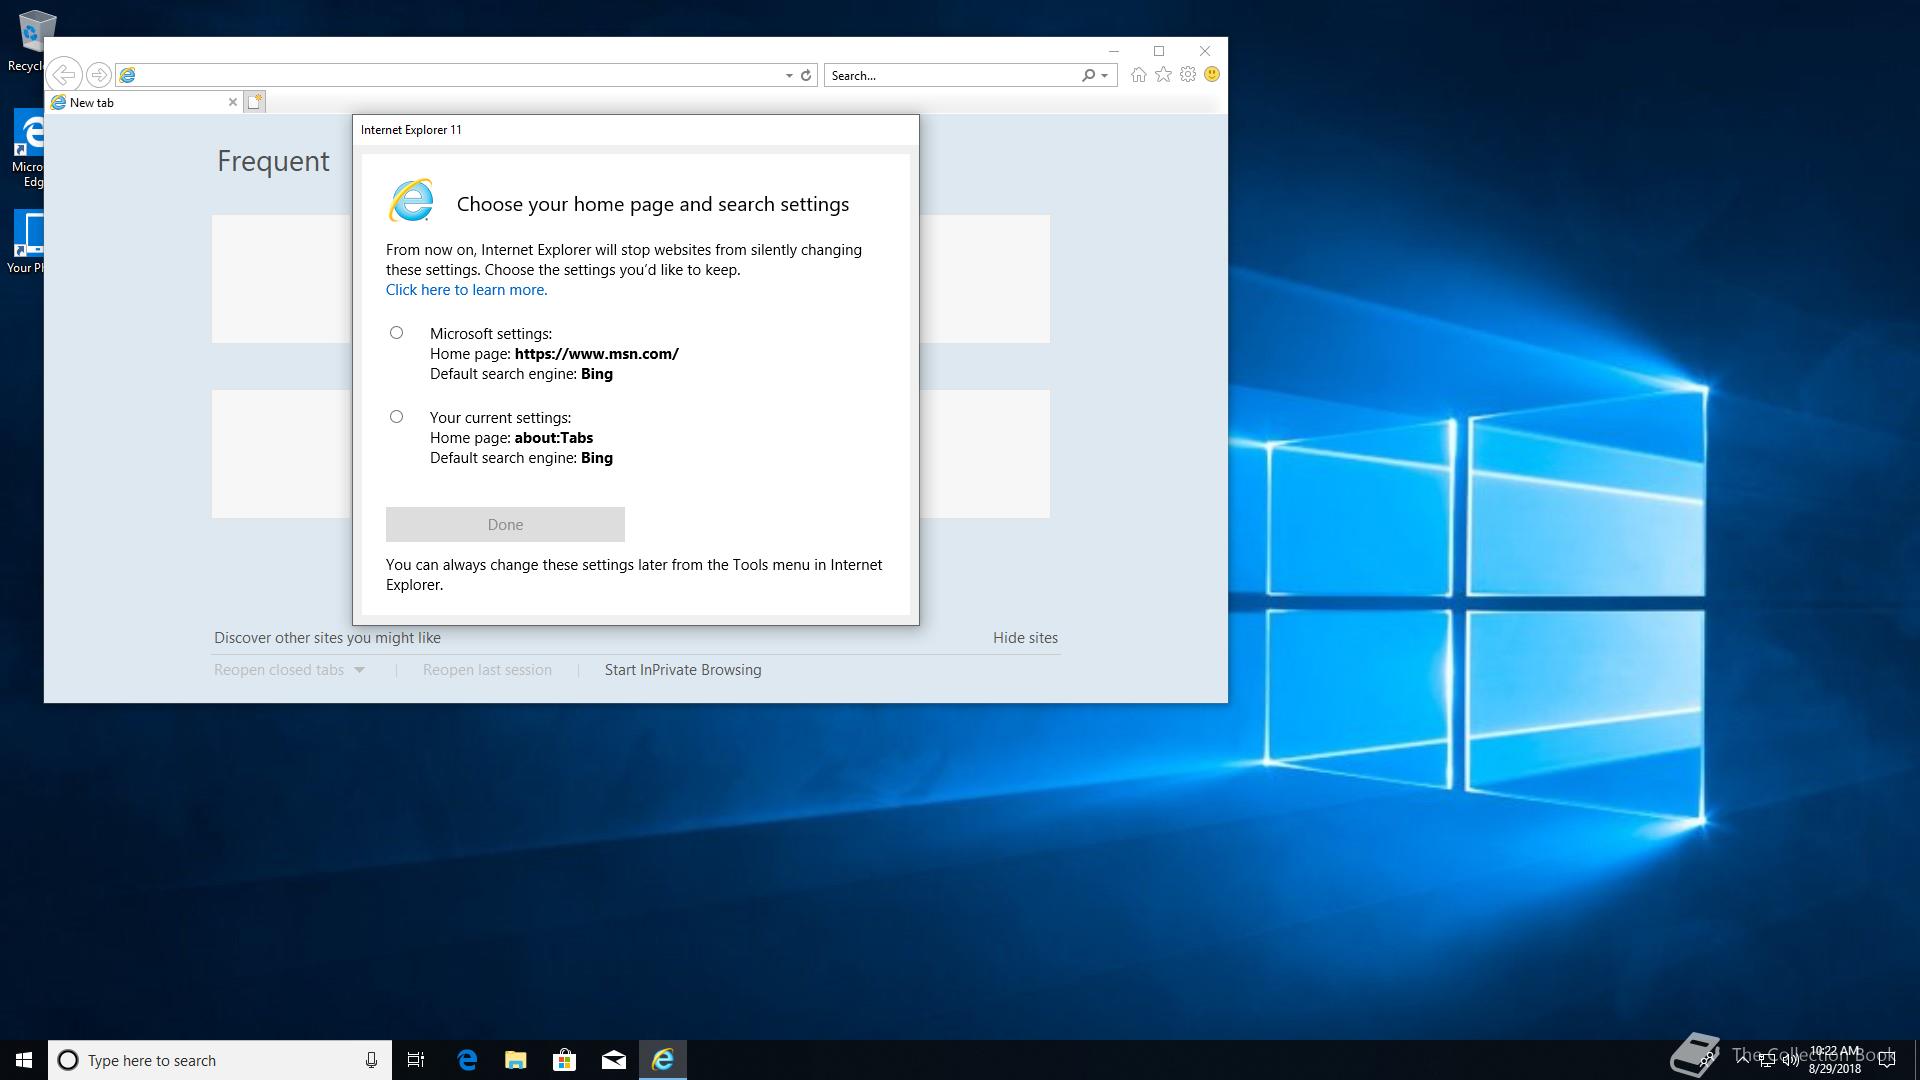Click the Cortana search box on taskbar
1920x1080 pixels.
click(x=220, y=1060)
